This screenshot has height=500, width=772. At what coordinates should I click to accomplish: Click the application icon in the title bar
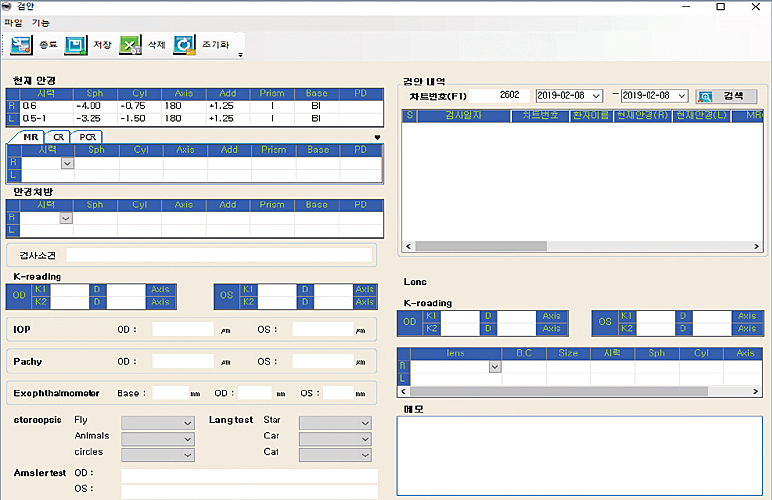[x=7, y=6]
